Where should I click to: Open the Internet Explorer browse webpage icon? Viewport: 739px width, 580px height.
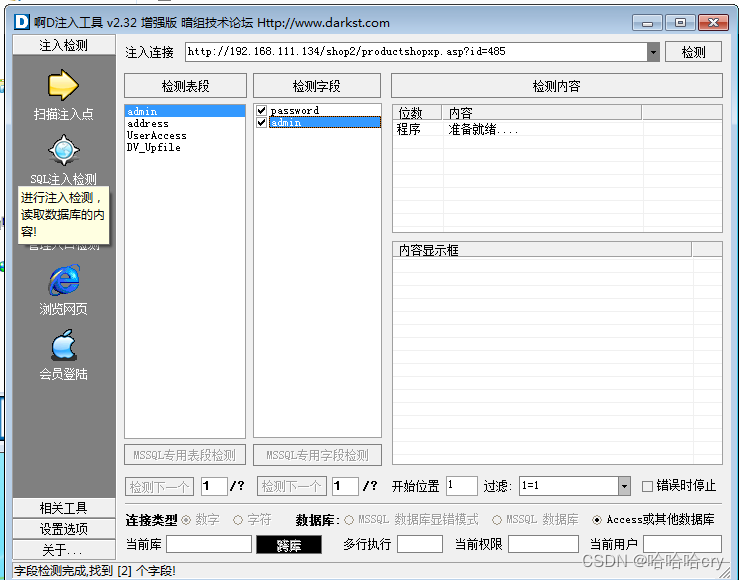(64, 280)
